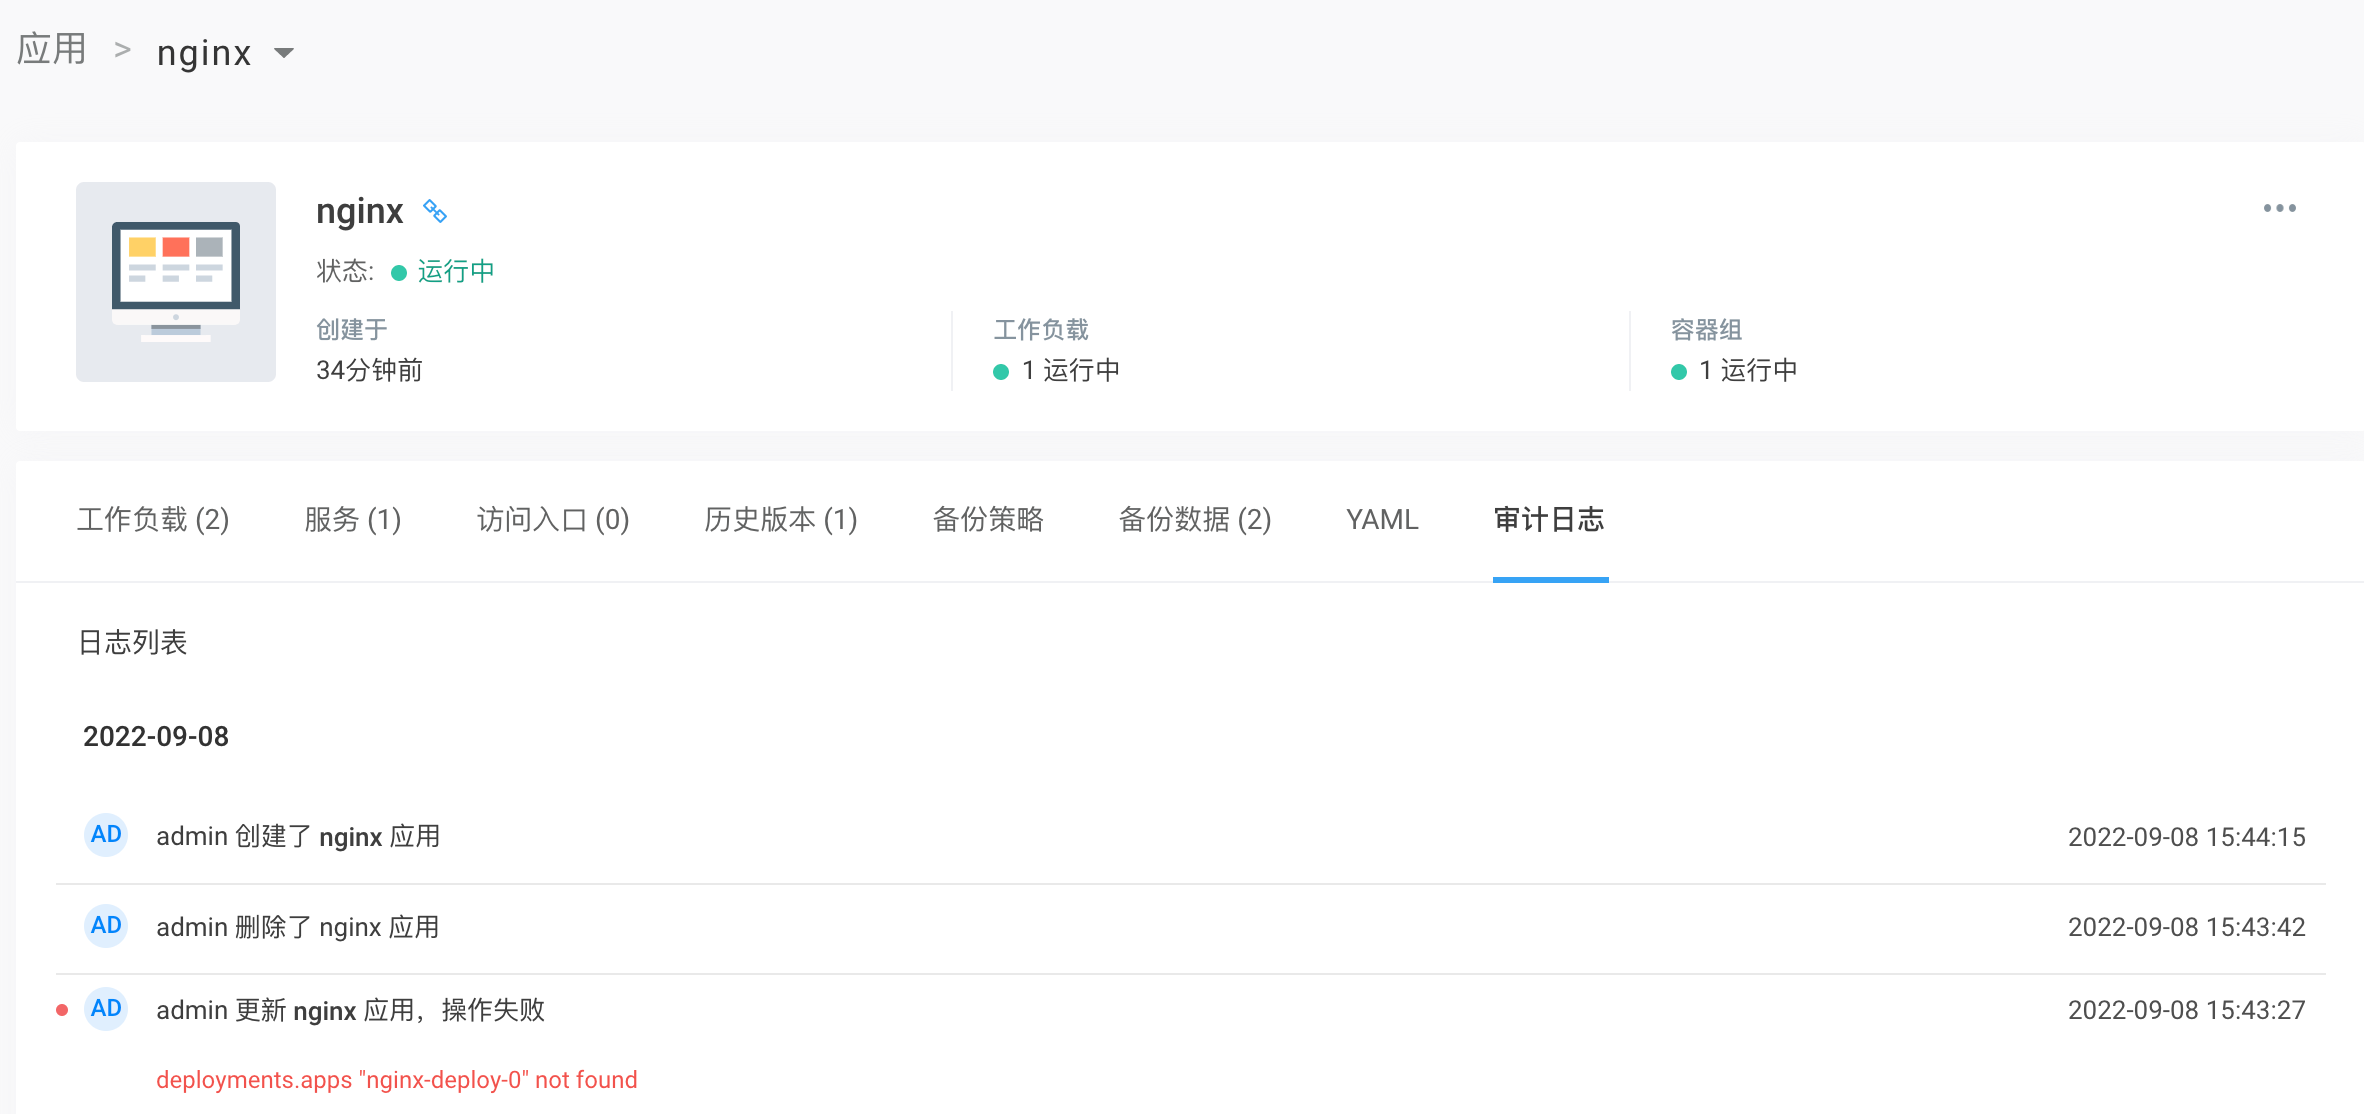Screen dimensions: 2364x1114
Task: Click the link icon beside the nginx title
Action: pyautogui.click(x=435, y=211)
